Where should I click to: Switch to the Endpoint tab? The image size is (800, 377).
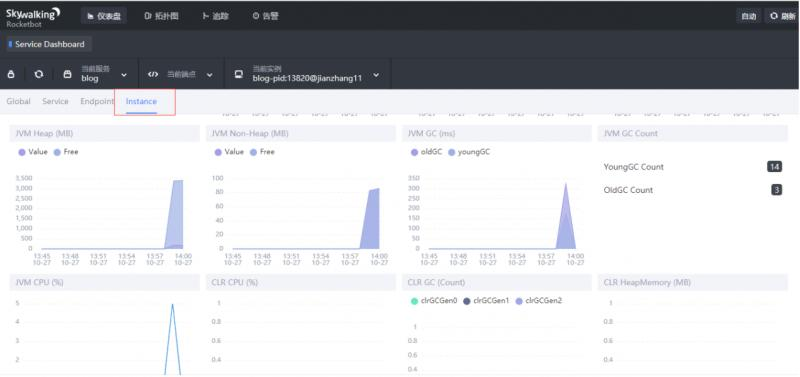pyautogui.click(x=97, y=102)
